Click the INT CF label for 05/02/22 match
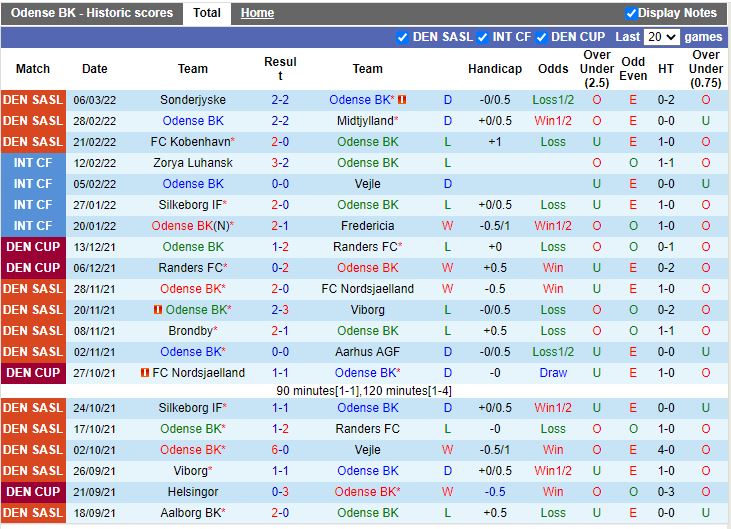Viewport: 731px width, 529px height. (x=33, y=184)
